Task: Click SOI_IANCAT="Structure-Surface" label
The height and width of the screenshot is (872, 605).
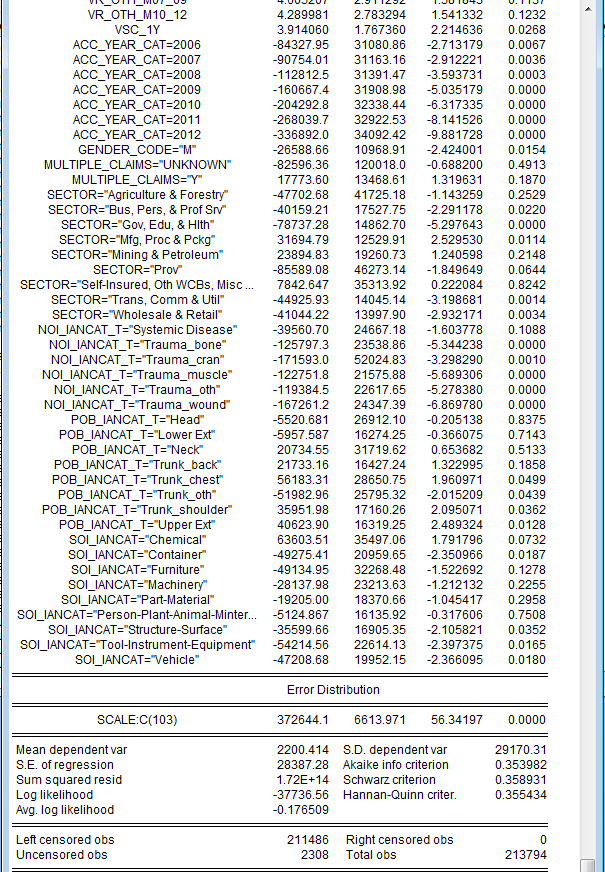Action: 137,630
